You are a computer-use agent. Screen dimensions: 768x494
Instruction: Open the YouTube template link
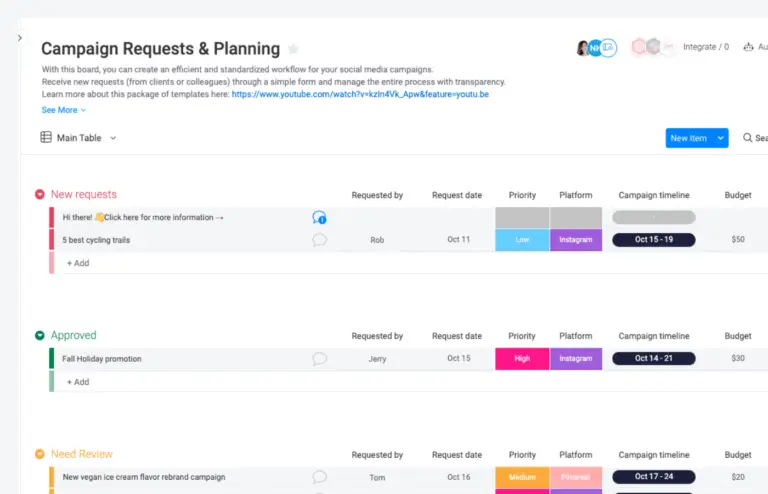360,94
